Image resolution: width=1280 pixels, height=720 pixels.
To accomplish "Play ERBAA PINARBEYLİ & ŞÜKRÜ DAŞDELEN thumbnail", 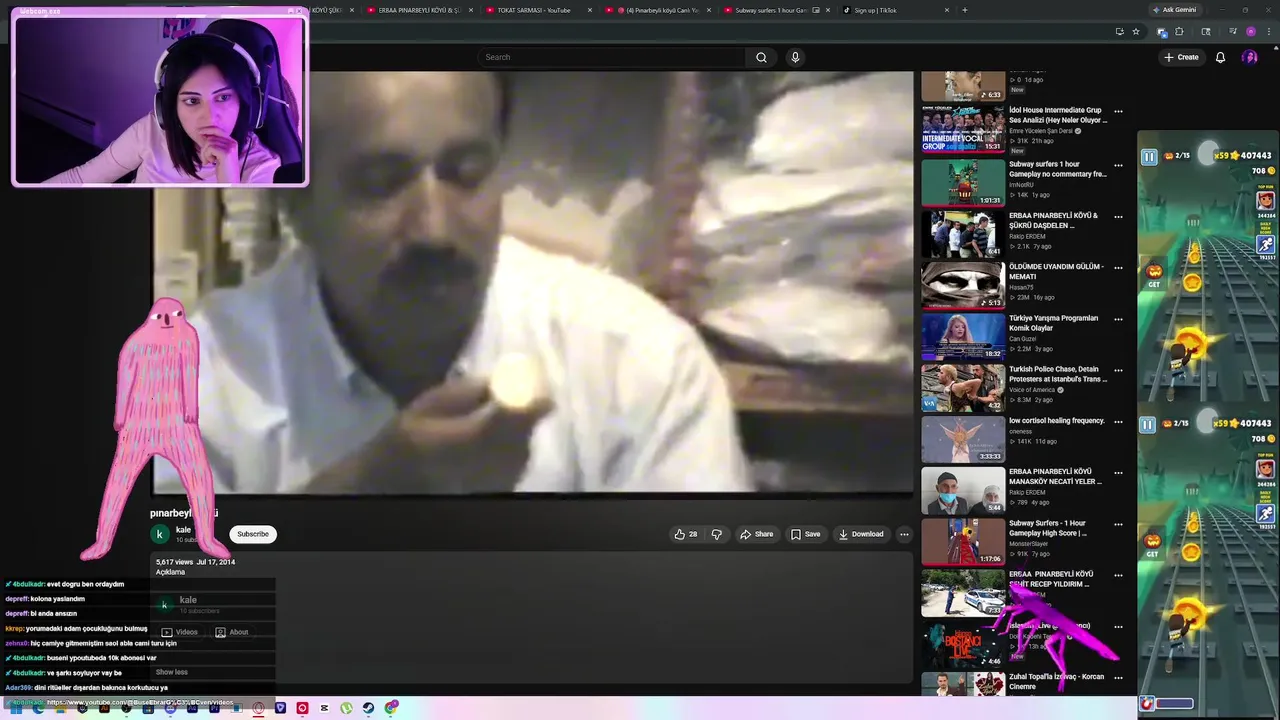I will (x=963, y=234).
